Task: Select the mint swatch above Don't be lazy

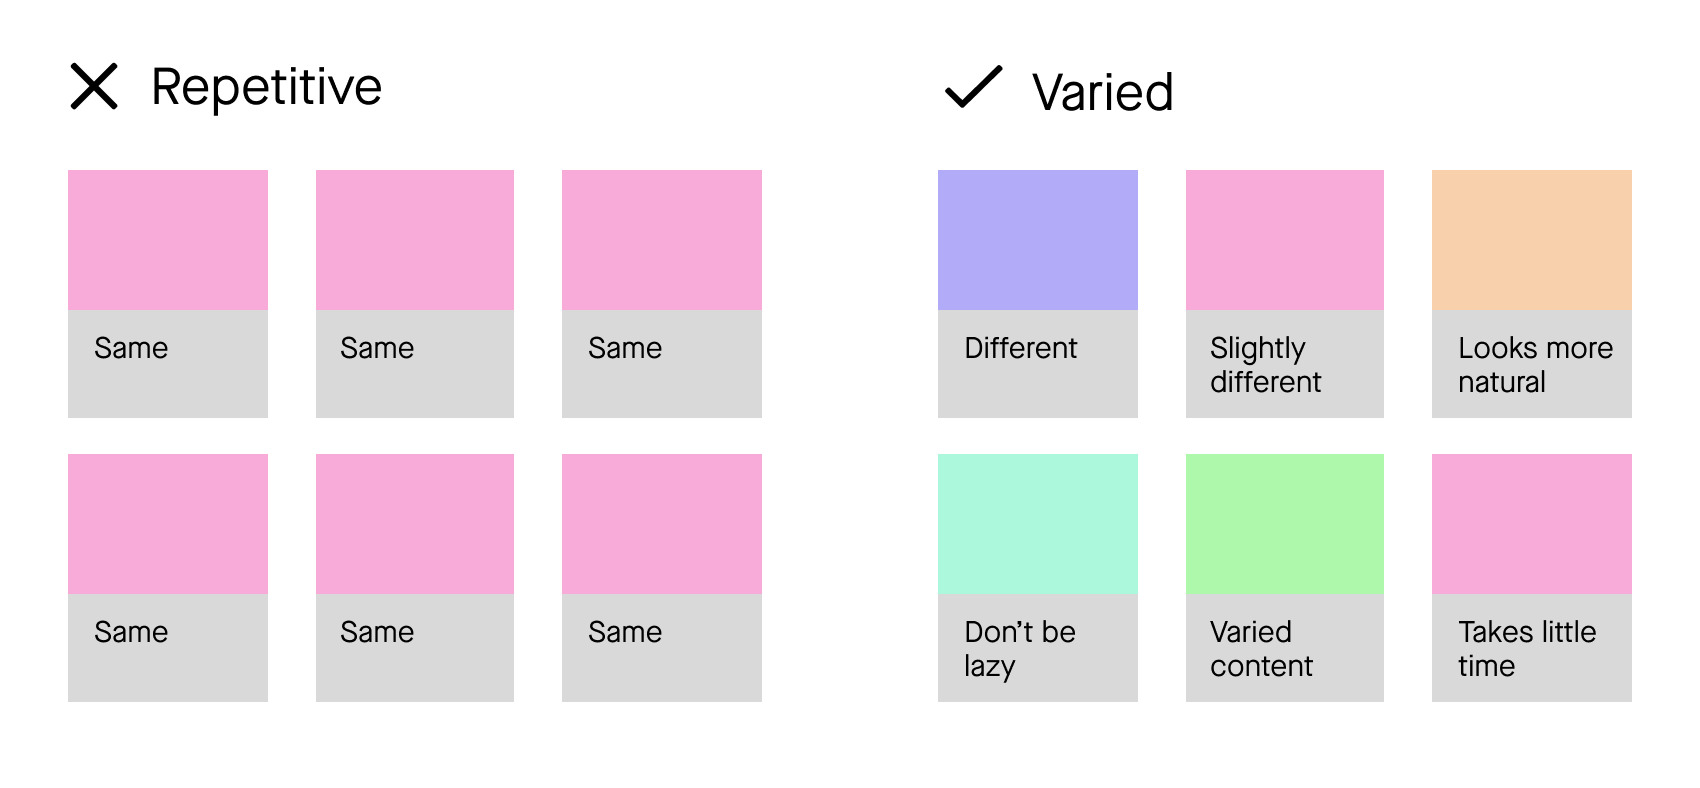Action: click(1038, 524)
